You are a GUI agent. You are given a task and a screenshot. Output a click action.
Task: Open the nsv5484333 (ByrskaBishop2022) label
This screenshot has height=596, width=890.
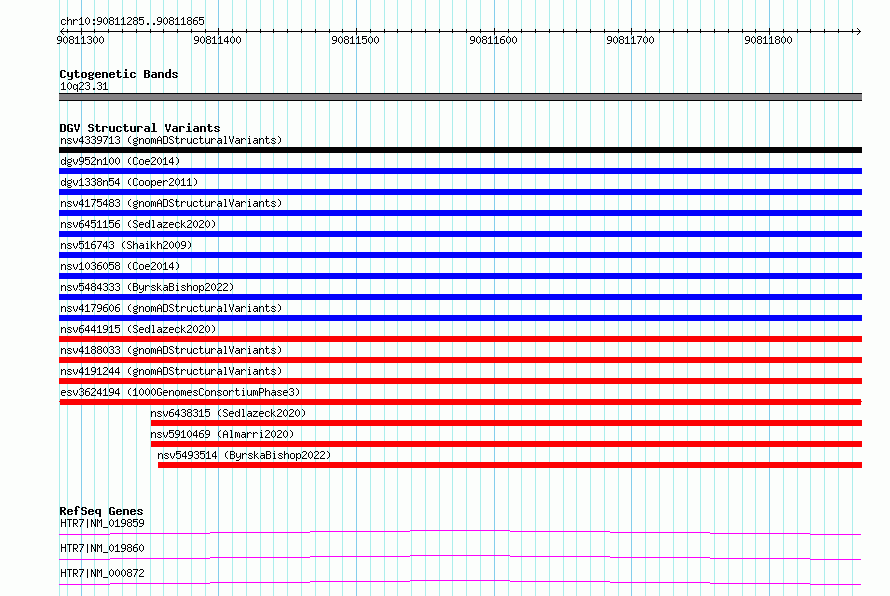[x=147, y=287]
